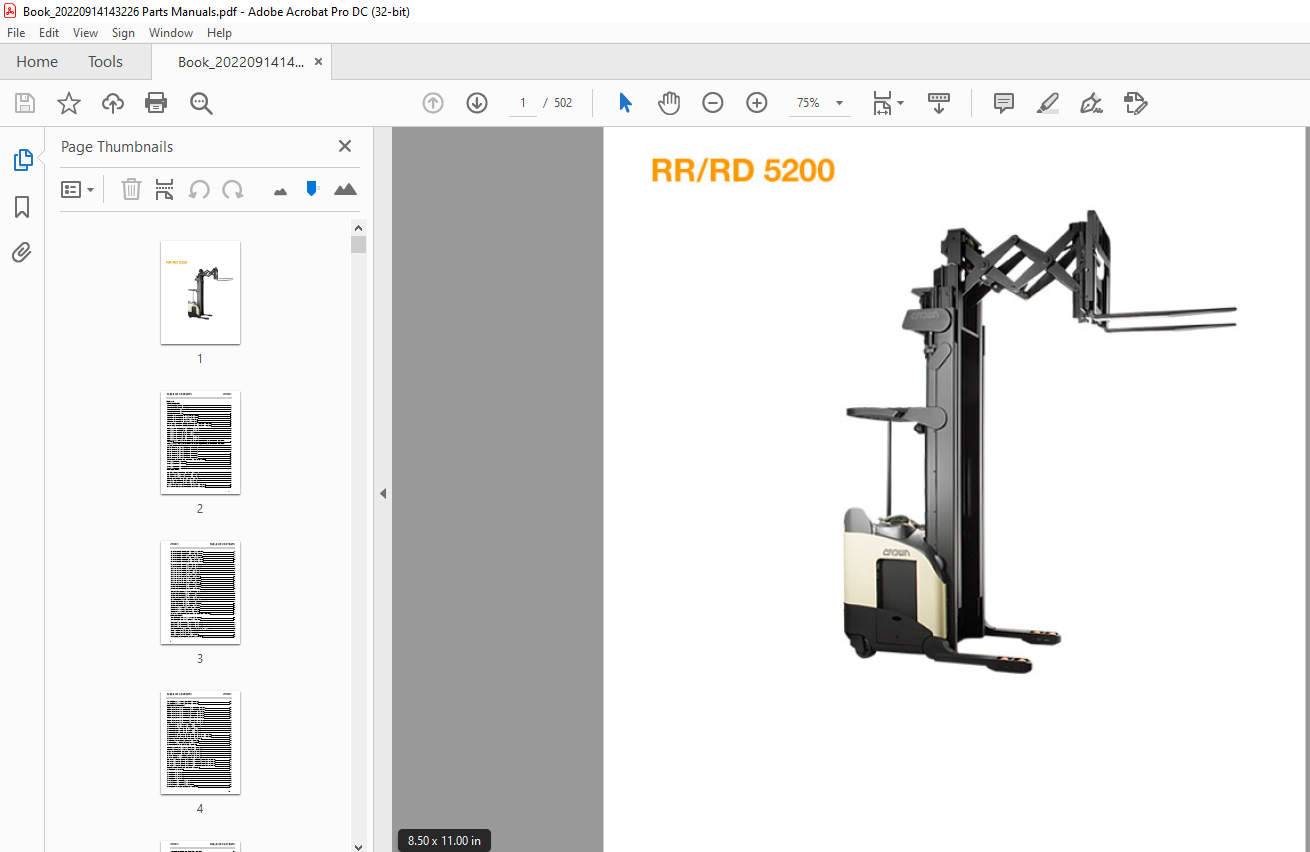The width and height of the screenshot is (1310, 852).
Task: Choose the selection arrow tool
Action: pos(626,103)
